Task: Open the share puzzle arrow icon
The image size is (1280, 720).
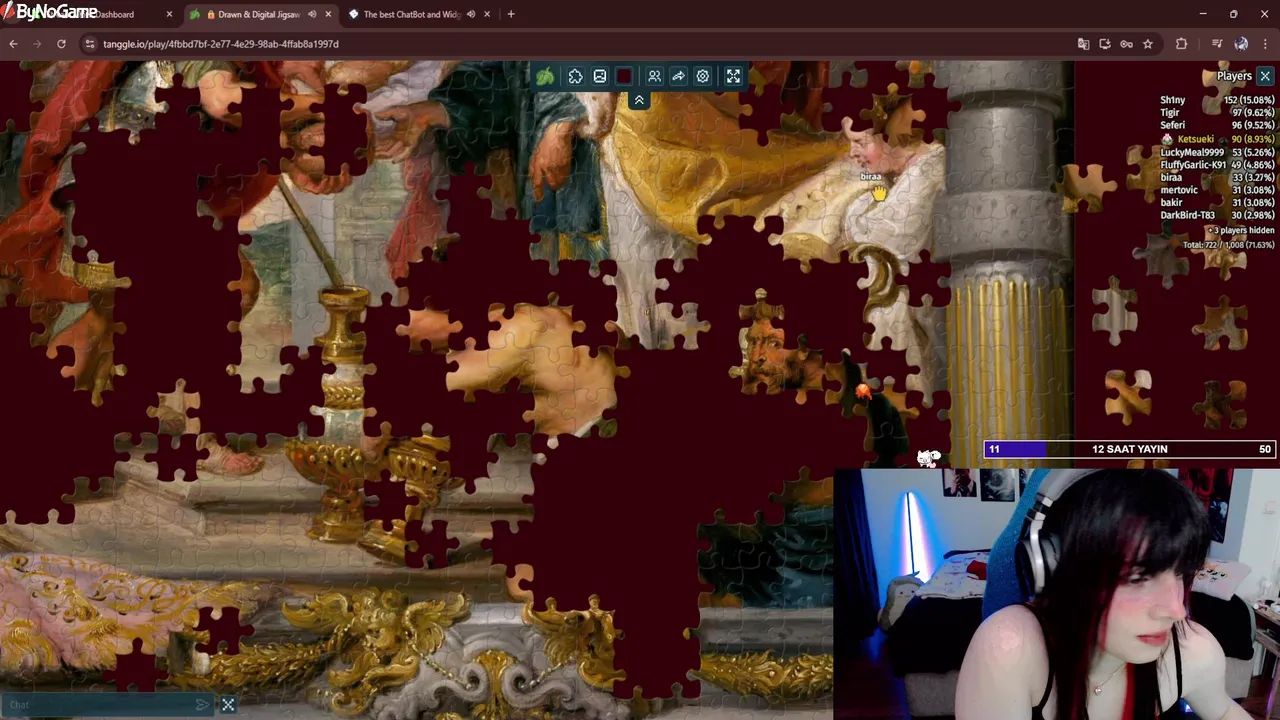Action: 678,76
